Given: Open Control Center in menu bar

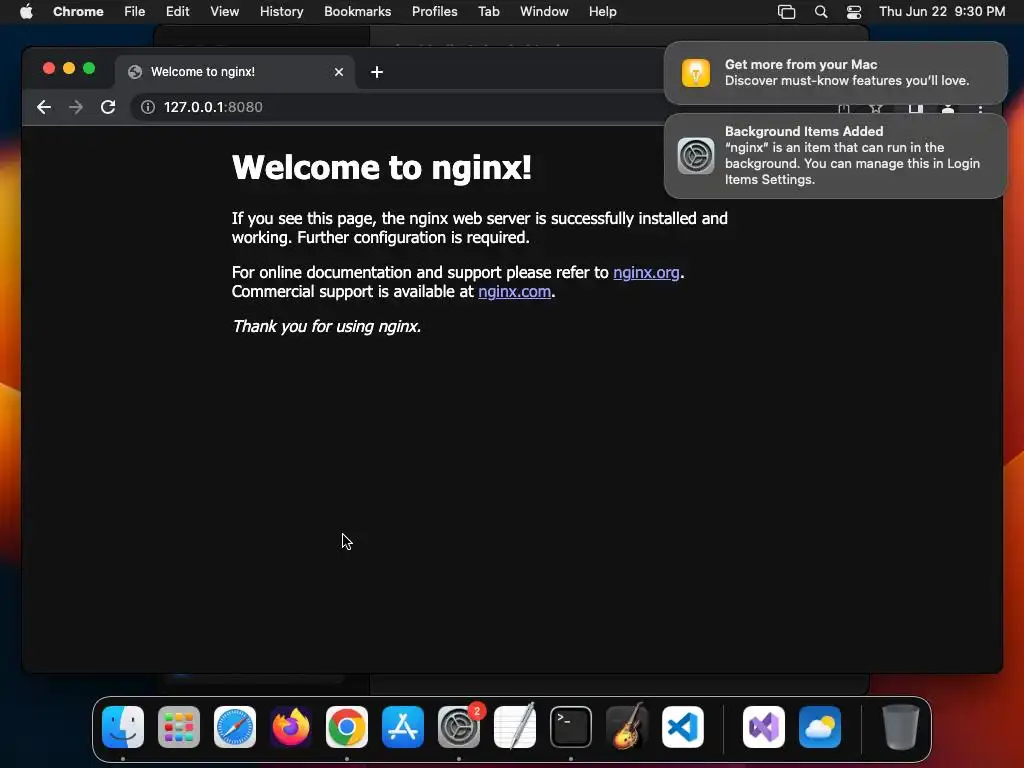Looking at the screenshot, I should click(x=854, y=12).
